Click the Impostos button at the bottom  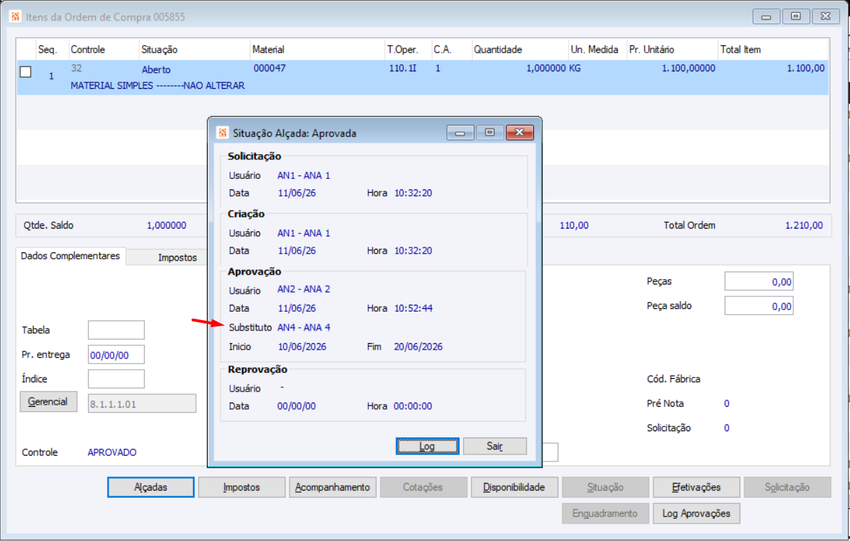[x=242, y=487]
